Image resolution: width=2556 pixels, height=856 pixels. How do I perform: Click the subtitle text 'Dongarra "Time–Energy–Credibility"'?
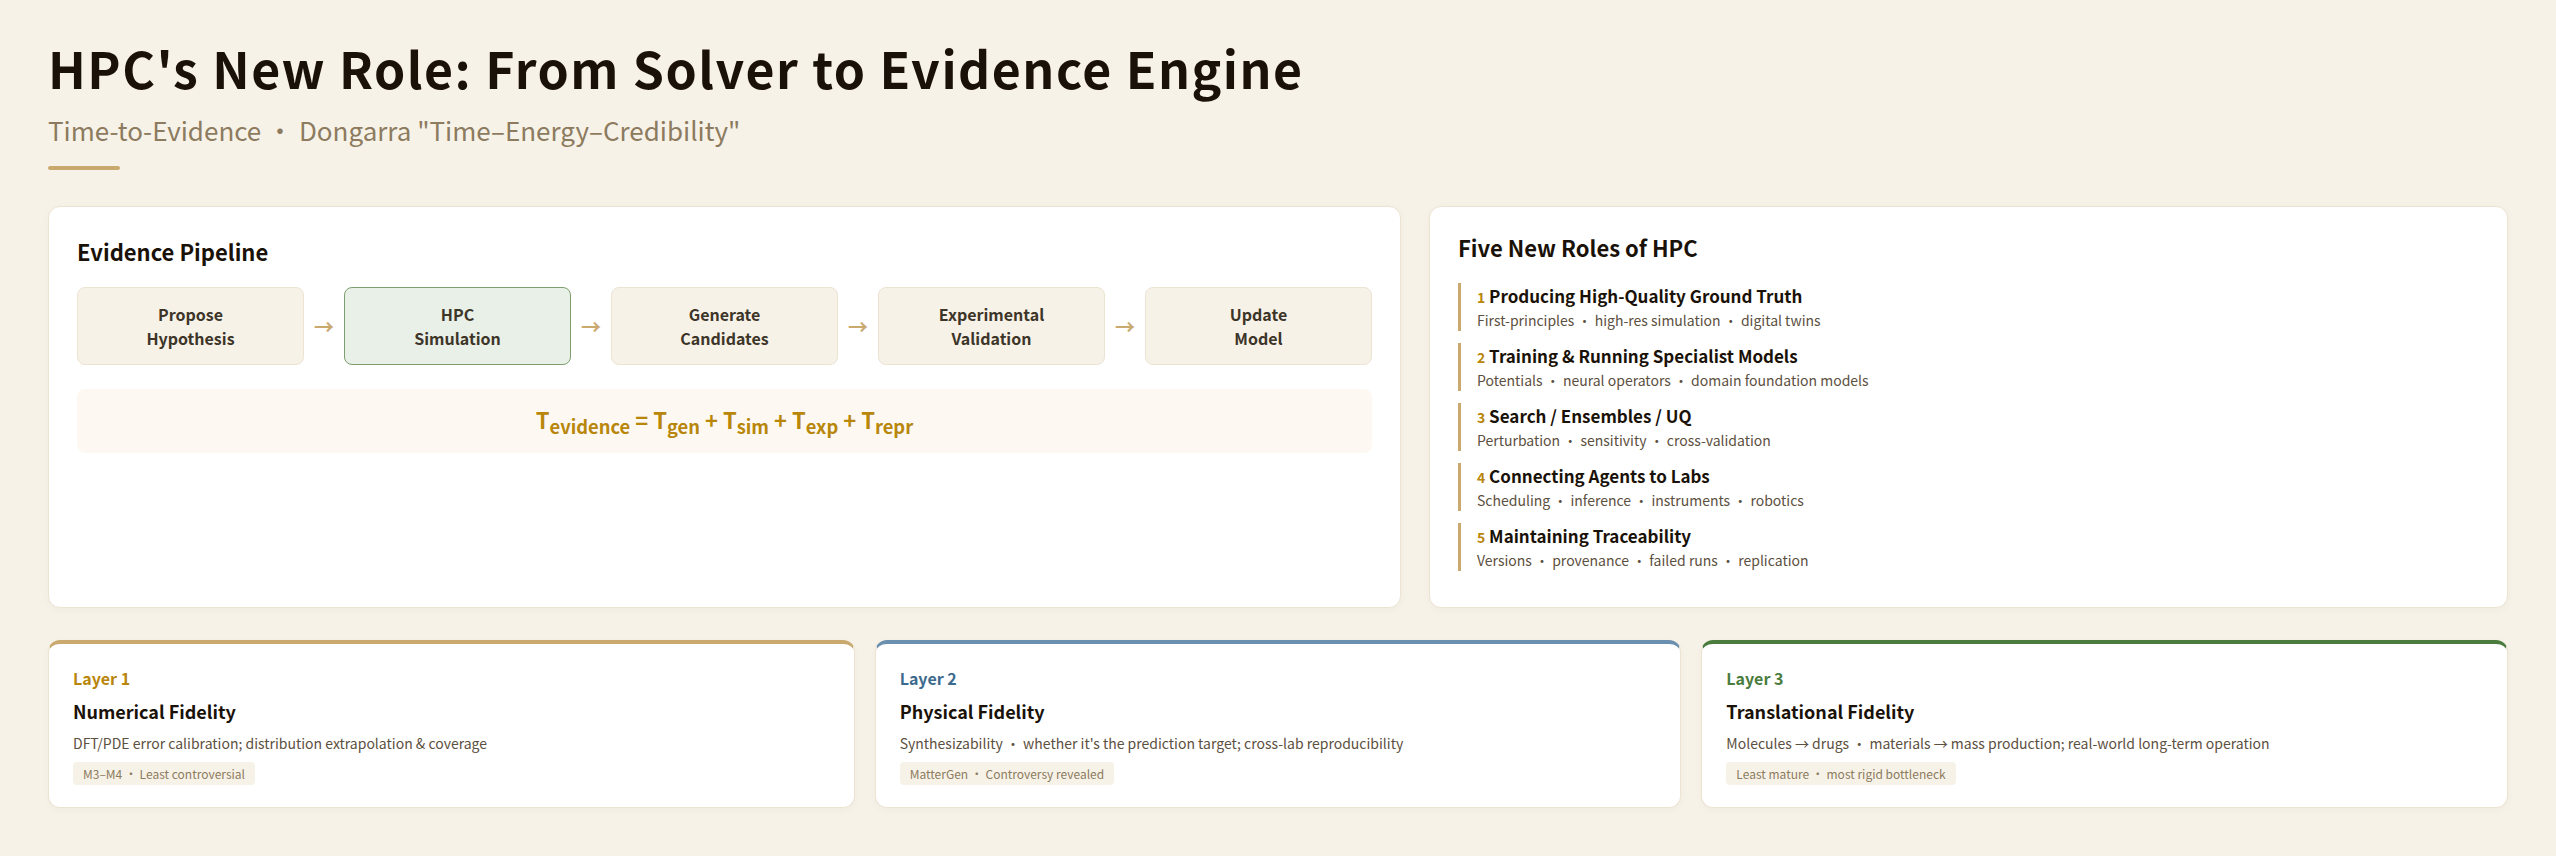click(x=519, y=131)
